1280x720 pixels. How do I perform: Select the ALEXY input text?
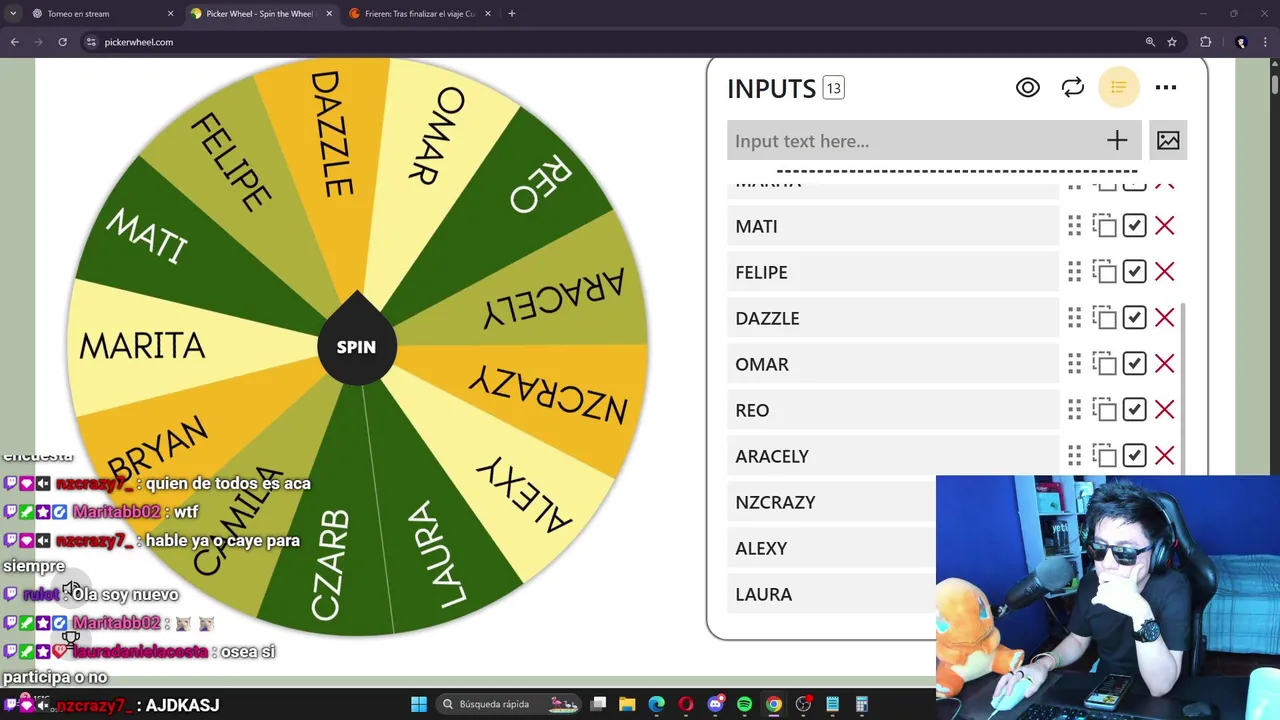point(761,549)
